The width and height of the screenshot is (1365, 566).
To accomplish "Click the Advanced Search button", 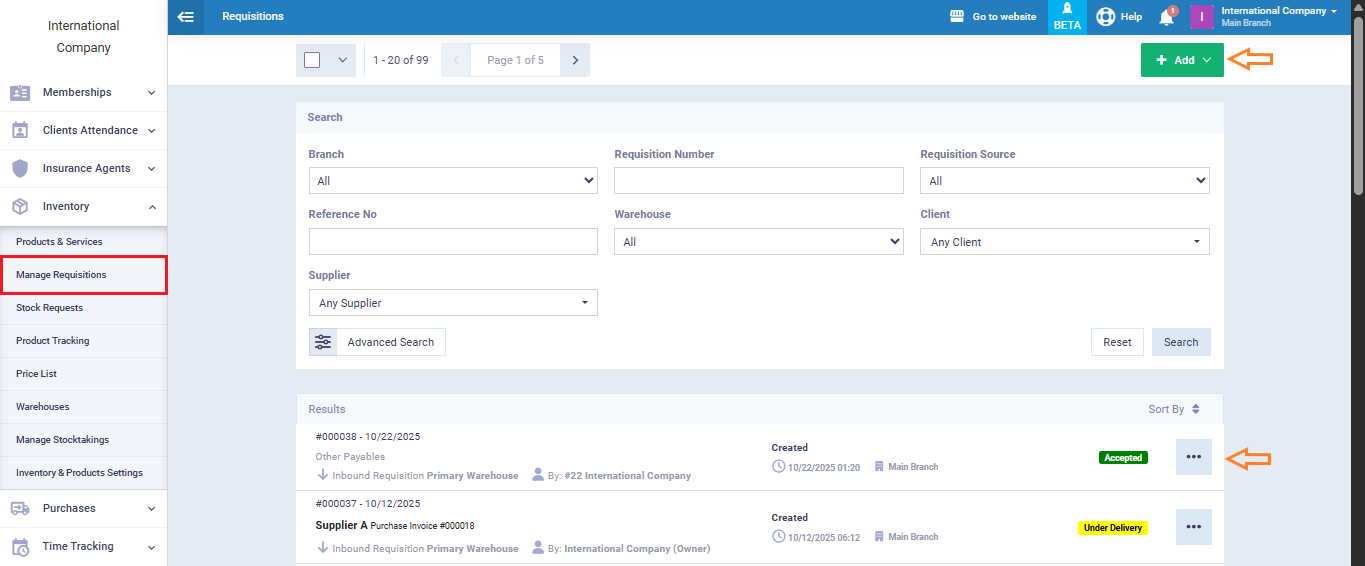I will 377,342.
